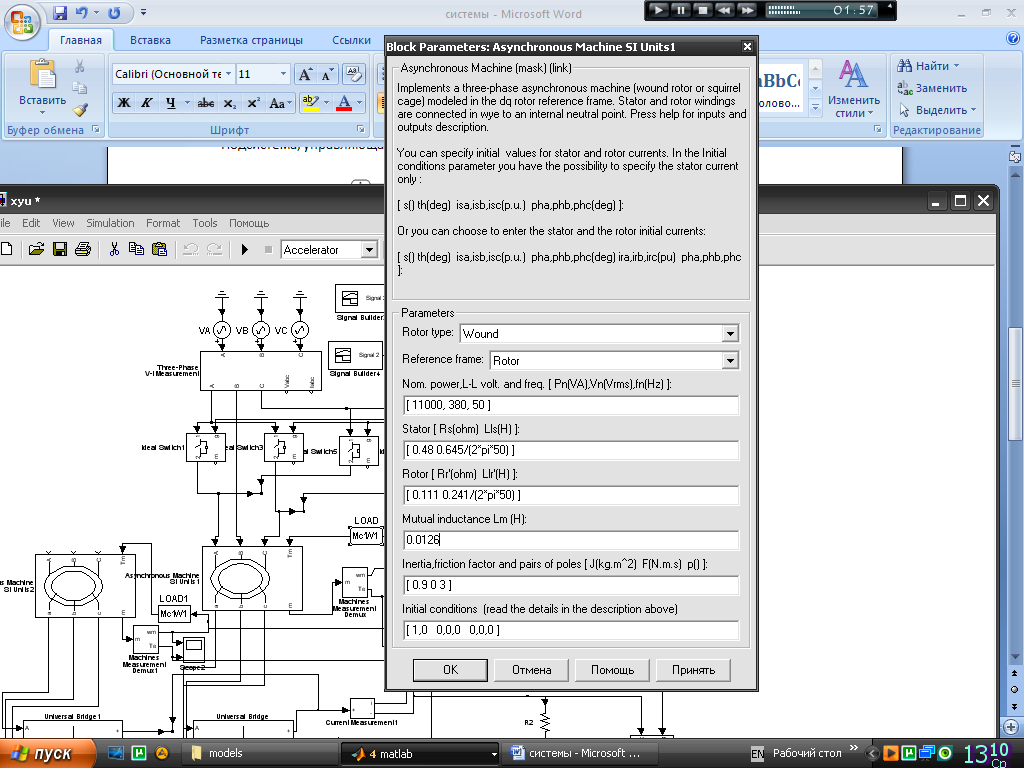This screenshot has height=768, width=1024.
Task: Open Найти find menu in Word
Action: click(928, 66)
